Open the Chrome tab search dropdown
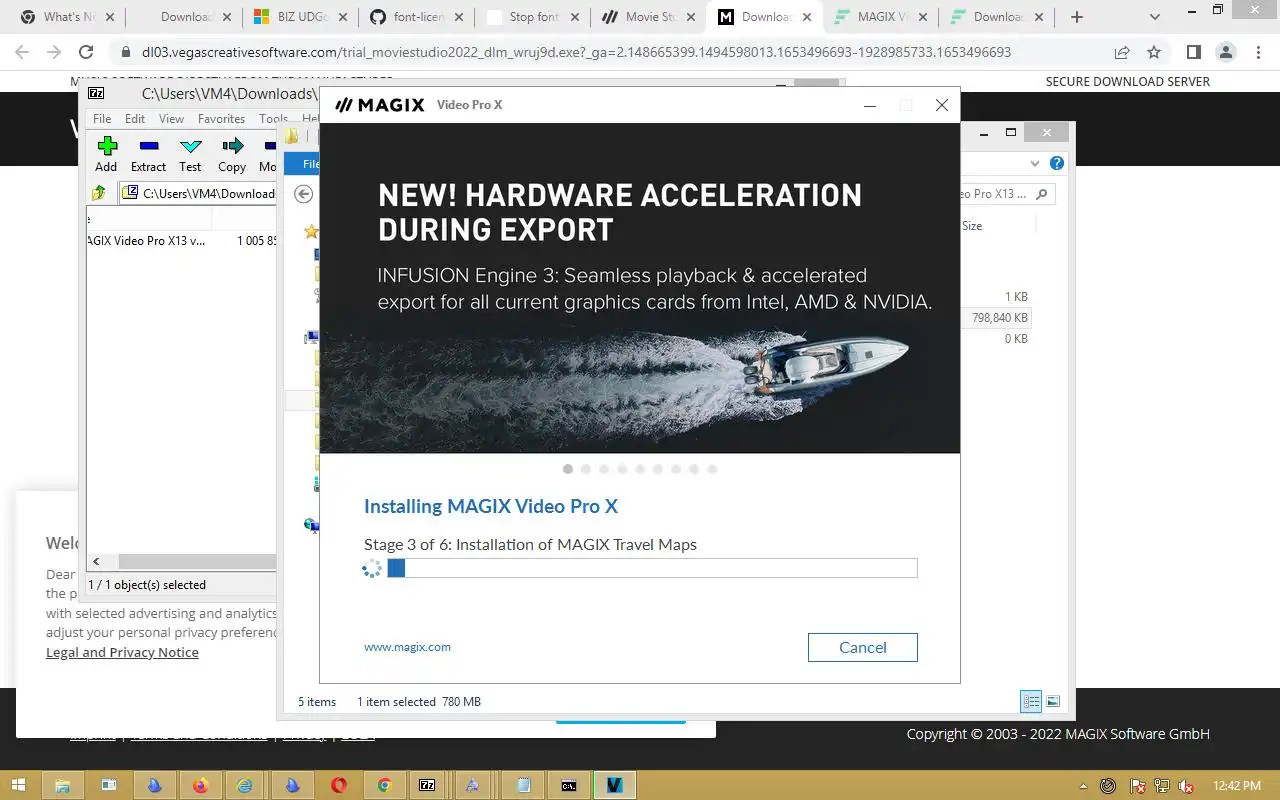 [1156, 17]
